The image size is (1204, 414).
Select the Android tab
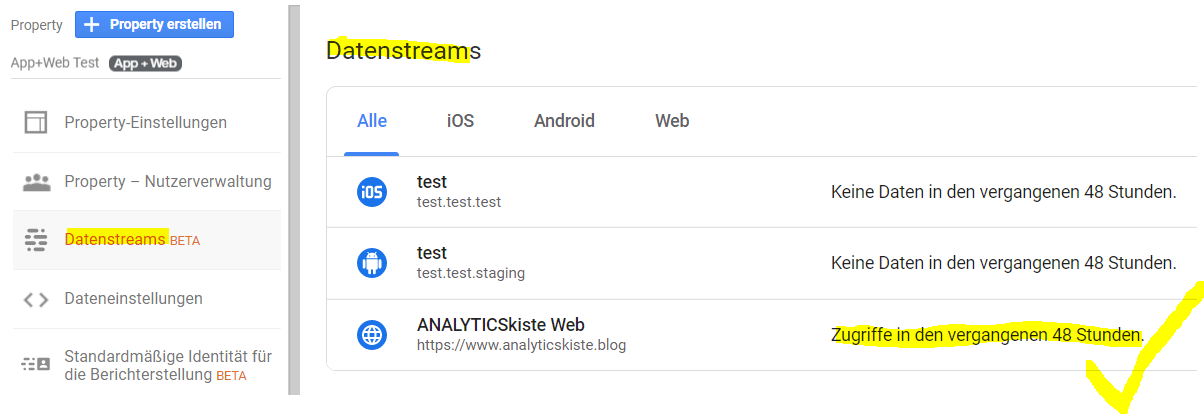pyautogui.click(x=564, y=121)
